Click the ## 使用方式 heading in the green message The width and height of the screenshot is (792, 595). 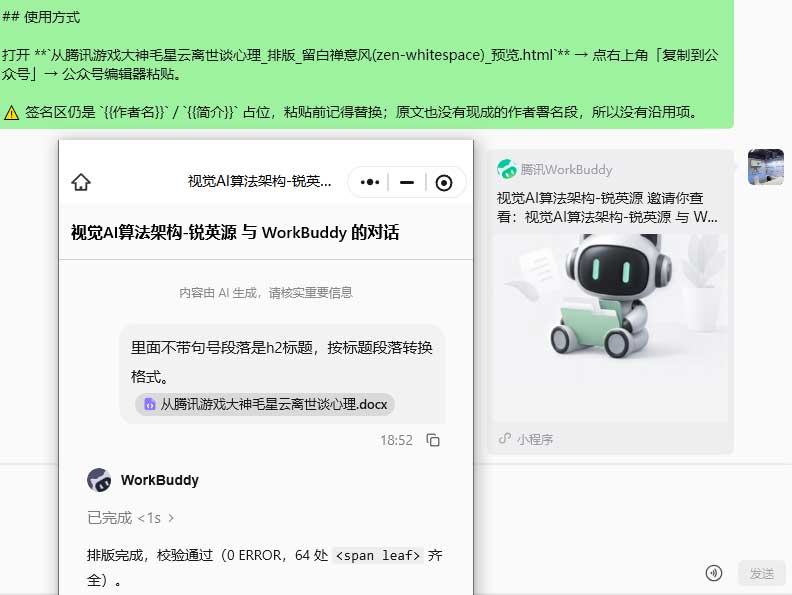41,17
